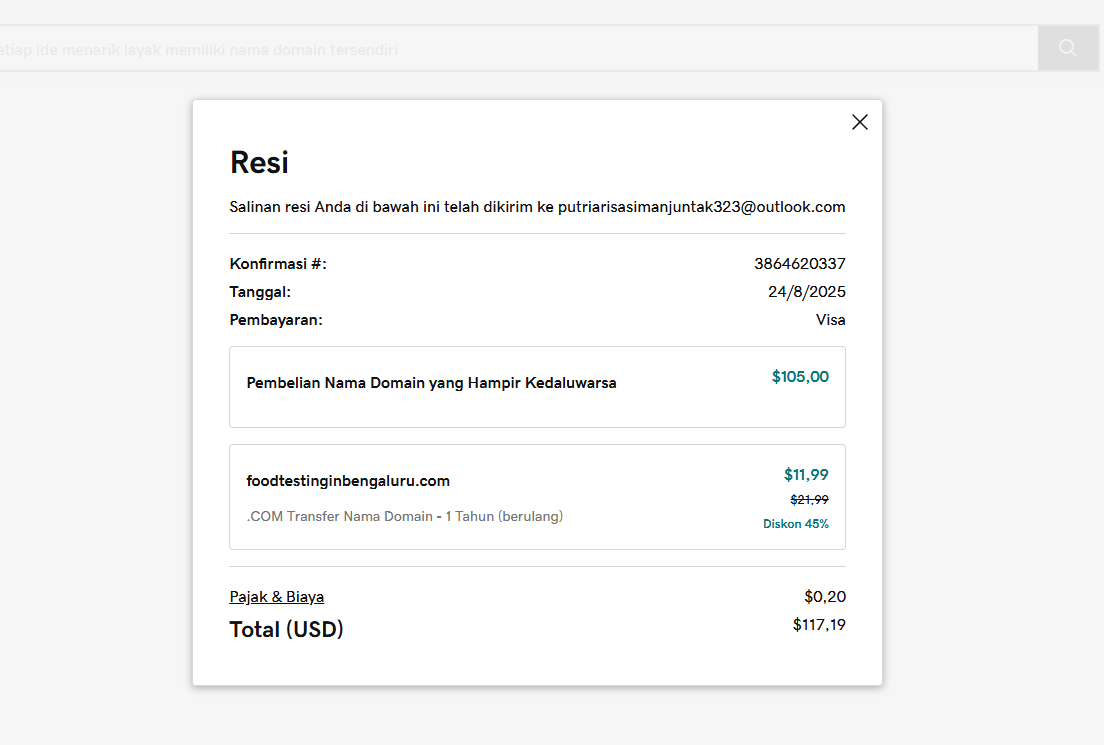Click the .COM Transfer Nama Domain description
The image size is (1104, 745).
click(404, 517)
